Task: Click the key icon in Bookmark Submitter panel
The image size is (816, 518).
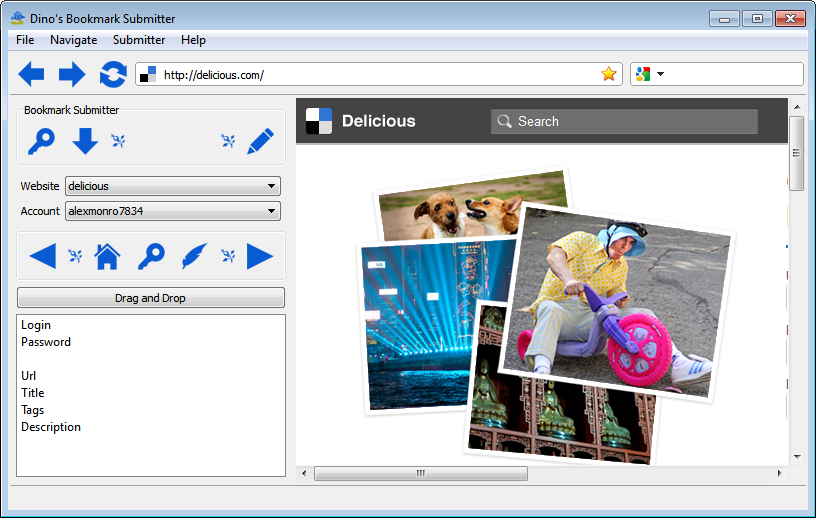Action: point(41,141)
